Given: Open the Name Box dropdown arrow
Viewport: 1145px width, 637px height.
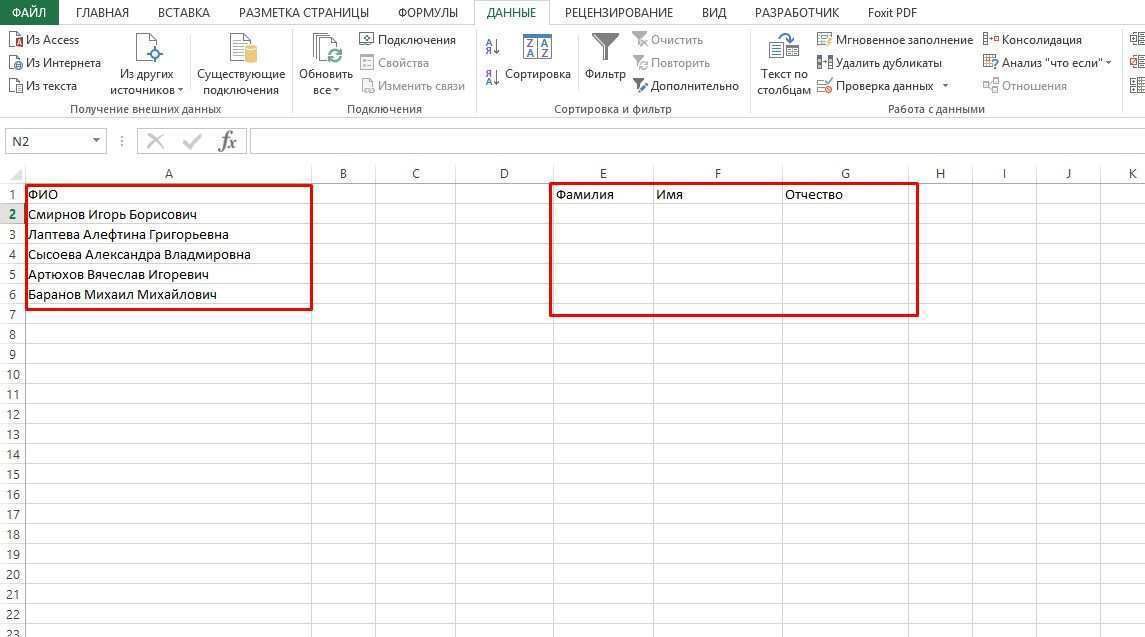Looking at the screenshot, I should tap(96, 140).
